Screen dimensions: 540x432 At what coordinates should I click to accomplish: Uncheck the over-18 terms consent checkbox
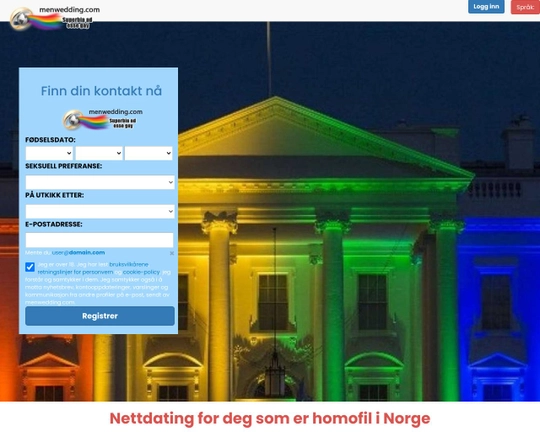click(30, 267)
